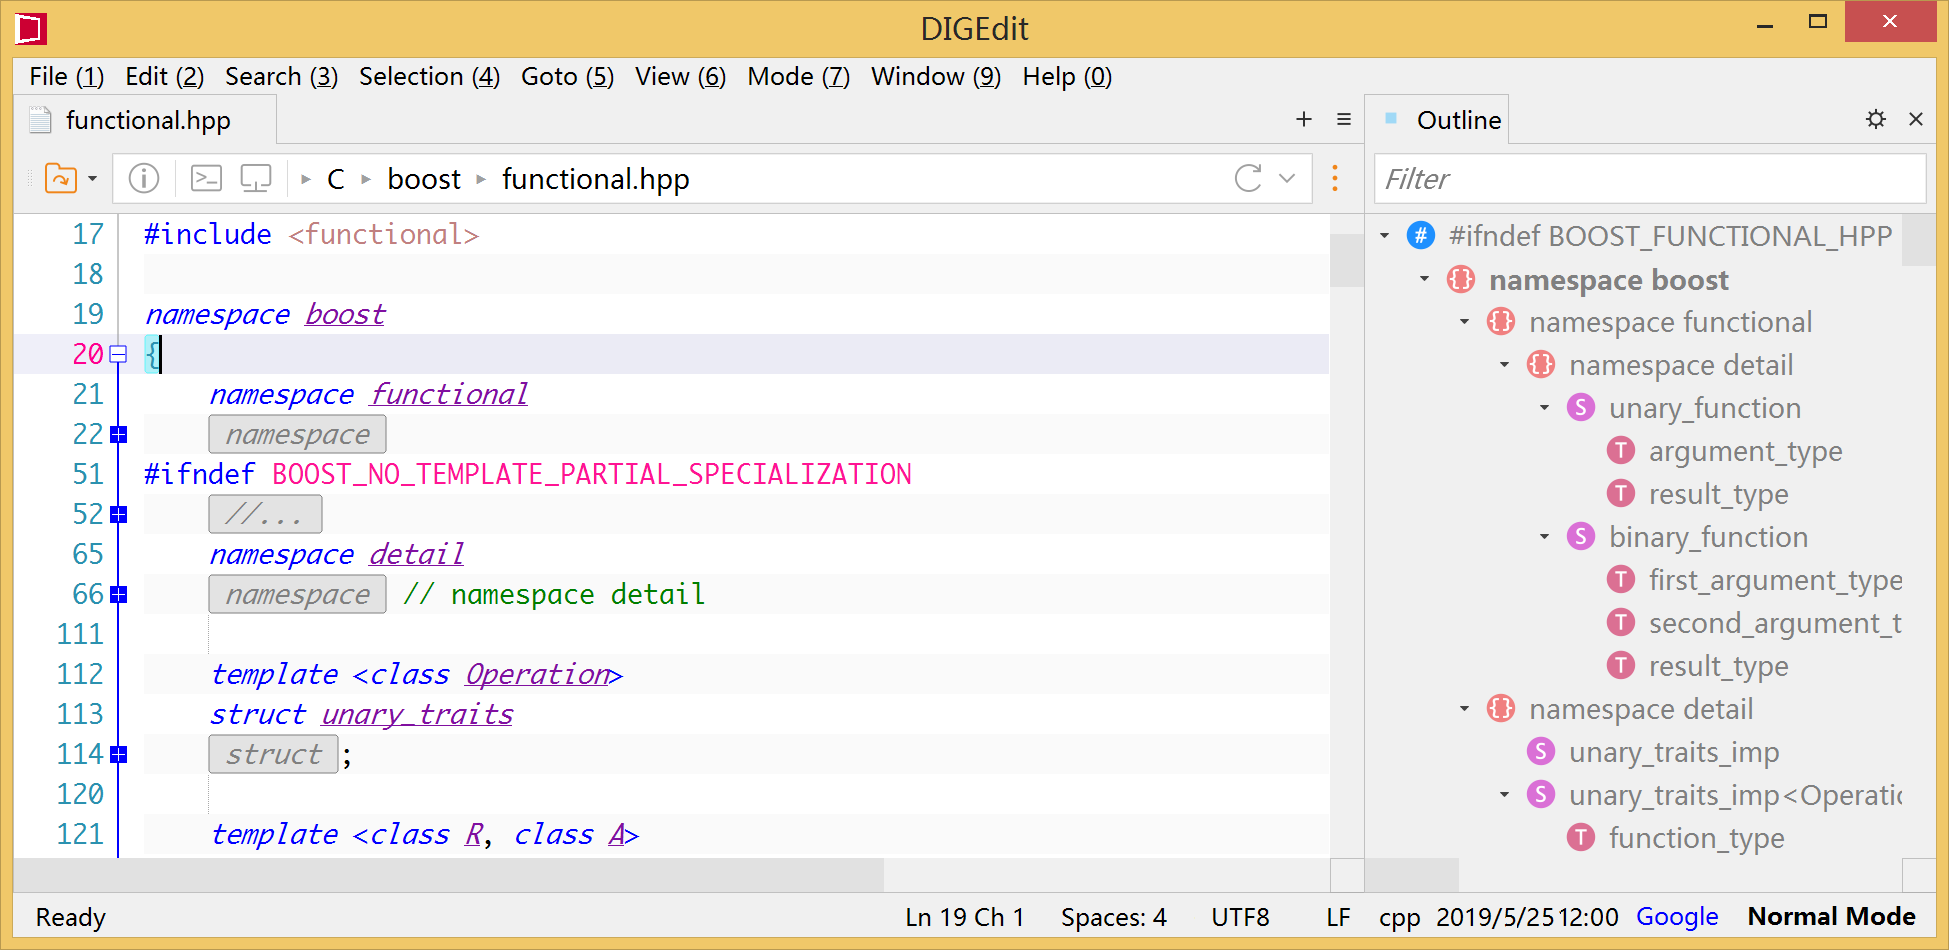This screenshot has height=950, width=1949.
Task: Open the orange vertical dots menu
Action: pos(1335,178)
